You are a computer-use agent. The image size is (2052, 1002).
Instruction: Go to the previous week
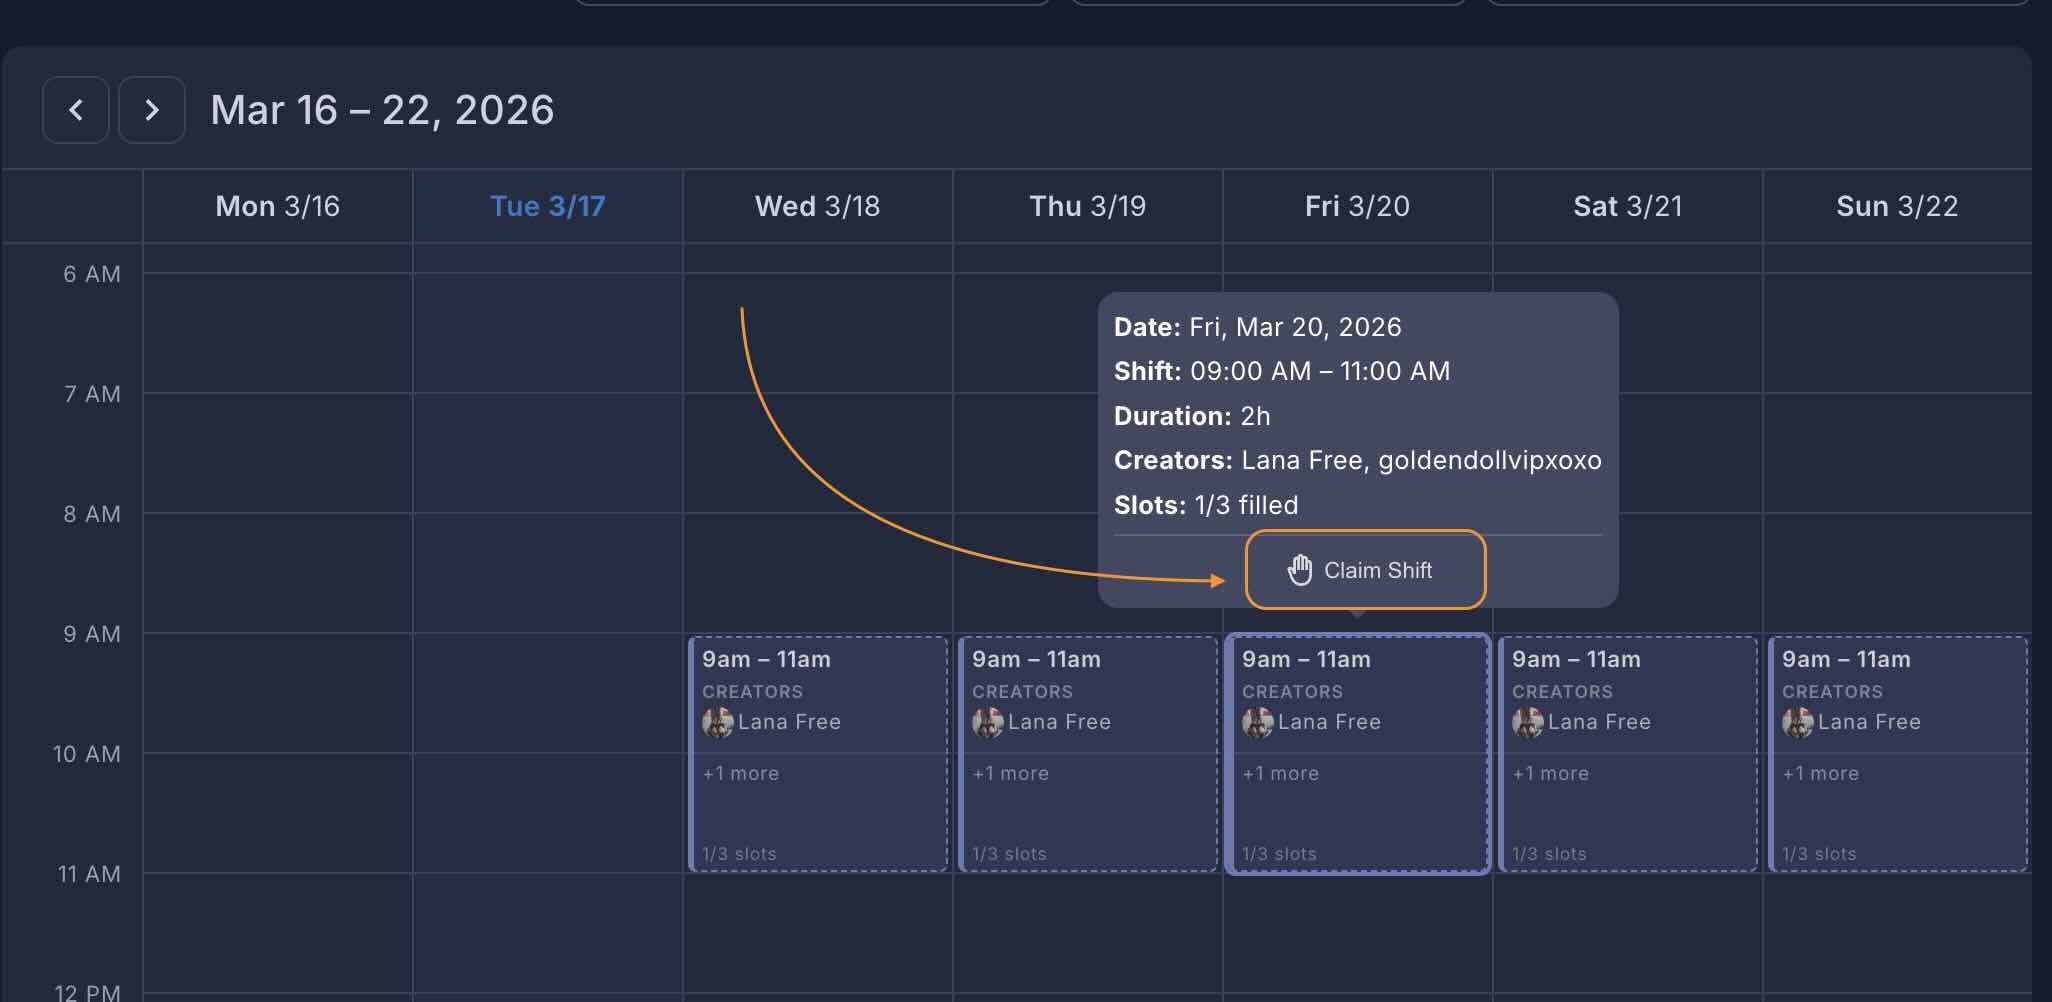(76, 110)
